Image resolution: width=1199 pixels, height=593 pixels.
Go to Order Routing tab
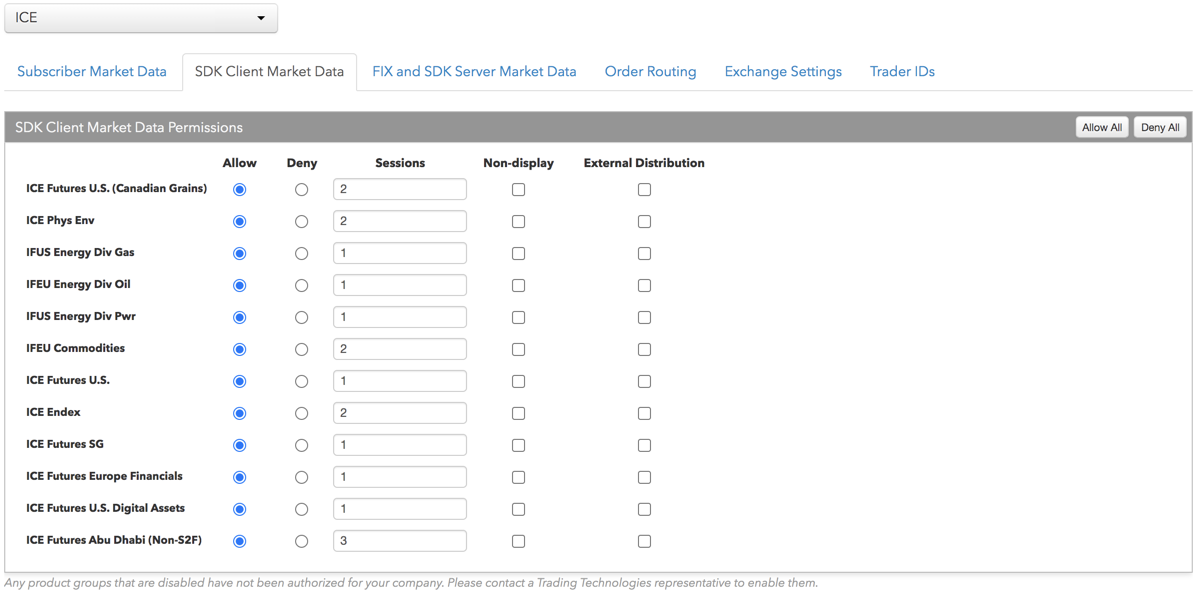(650, 72)
